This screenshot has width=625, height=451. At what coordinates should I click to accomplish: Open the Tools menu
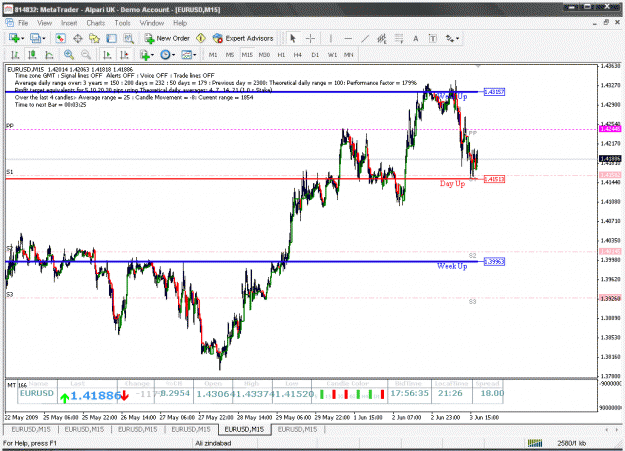tap(122, 23)
